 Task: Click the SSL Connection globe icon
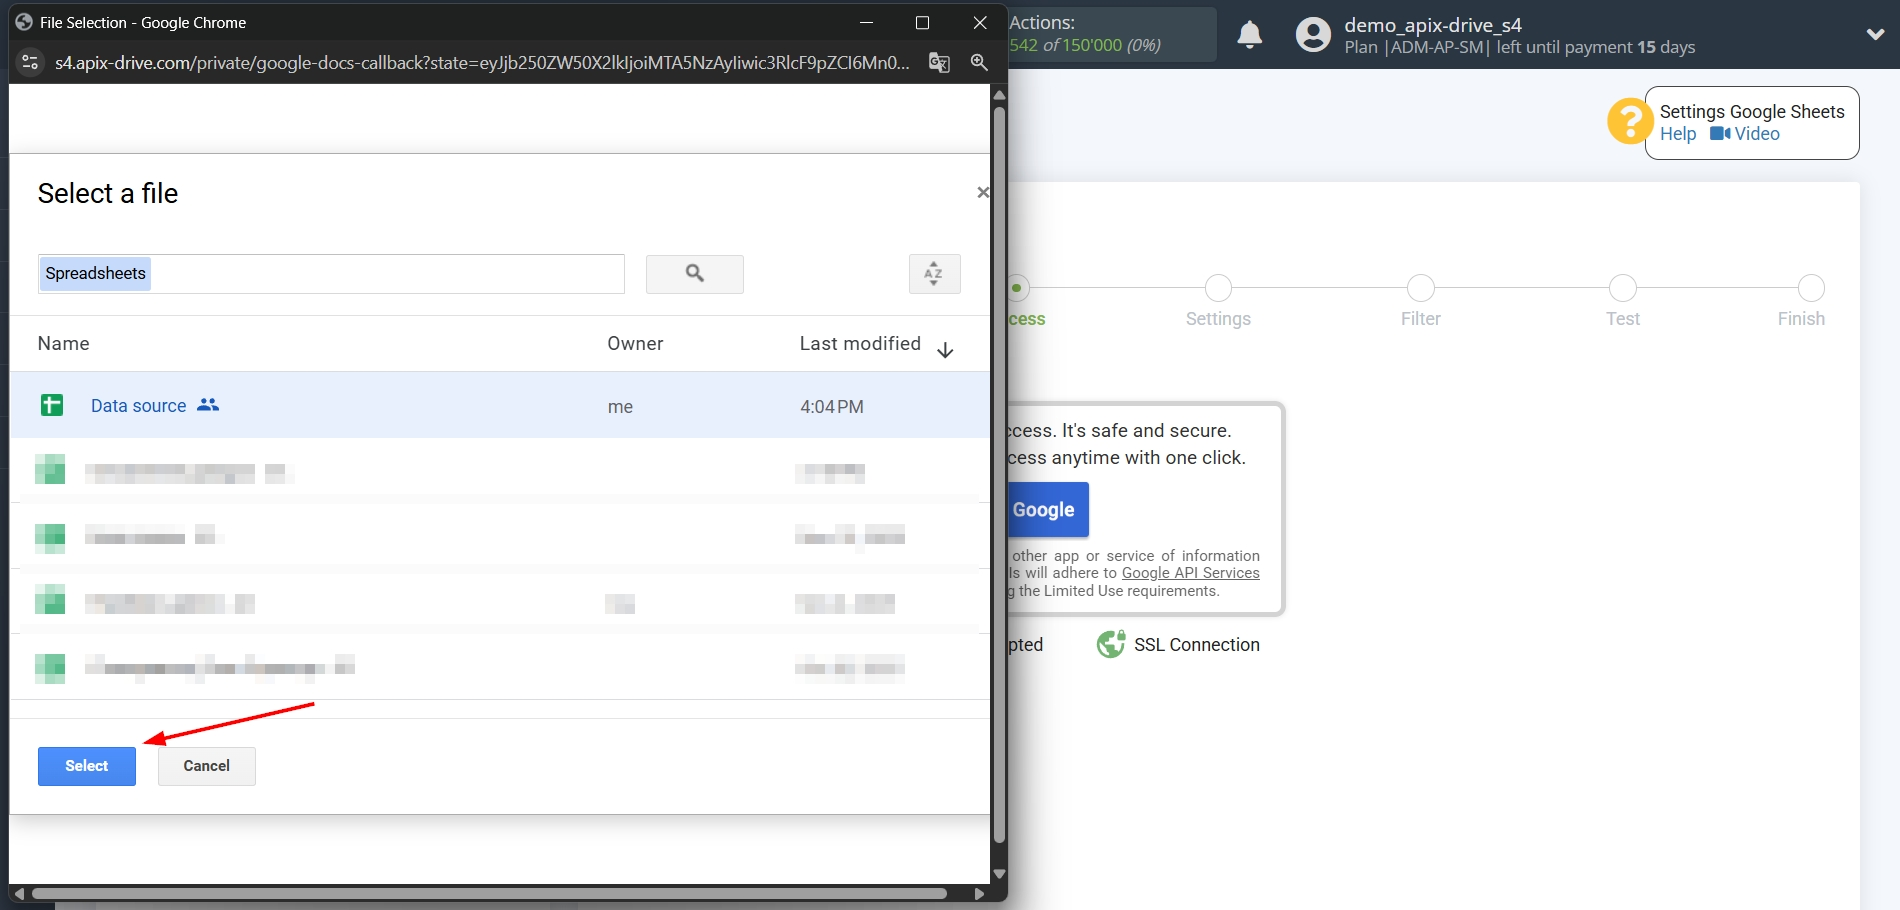(1110, 644)
